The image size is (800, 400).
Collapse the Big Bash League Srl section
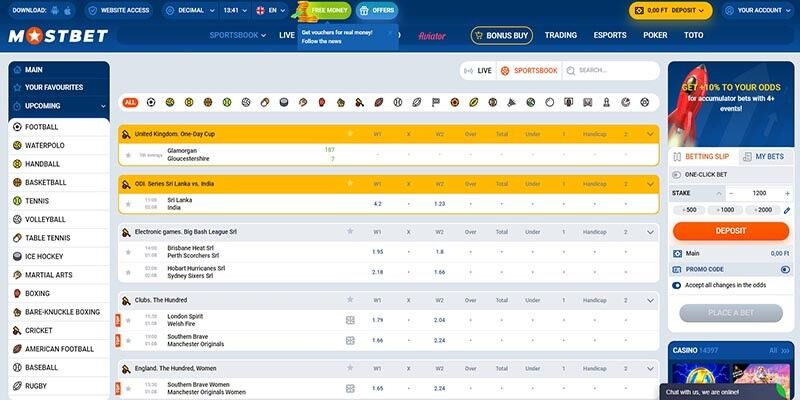pyautogui.click(x=650, y=231)
